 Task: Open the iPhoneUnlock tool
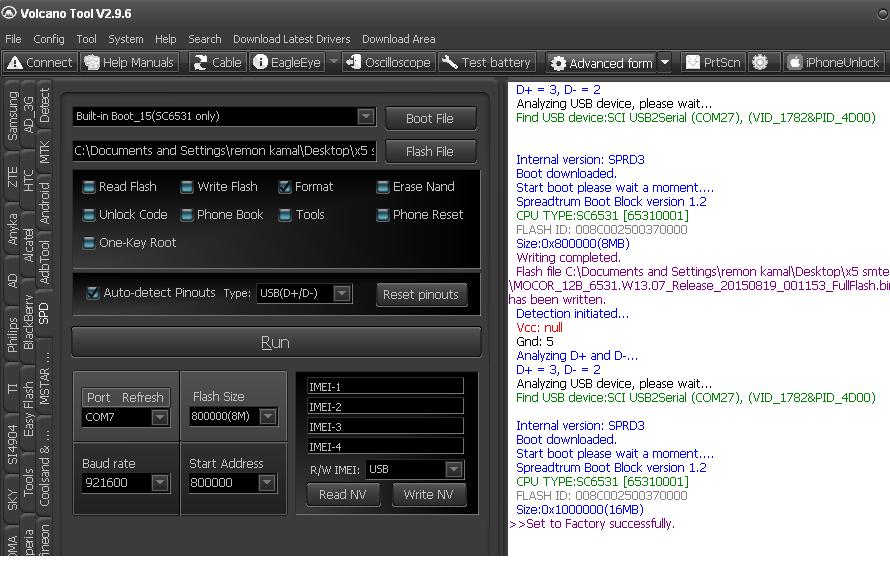coord(834,62)
